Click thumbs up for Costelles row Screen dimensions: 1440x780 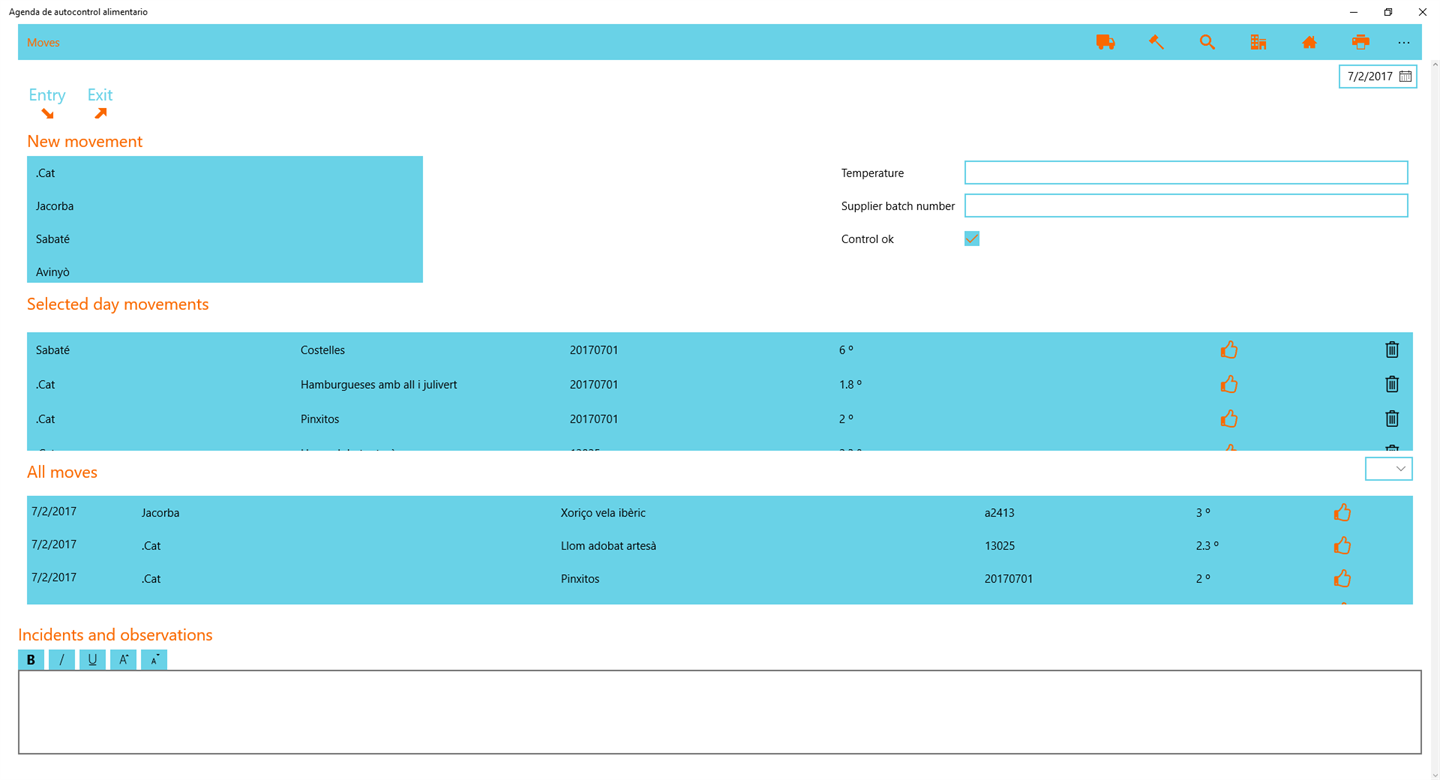point(1229,350)
